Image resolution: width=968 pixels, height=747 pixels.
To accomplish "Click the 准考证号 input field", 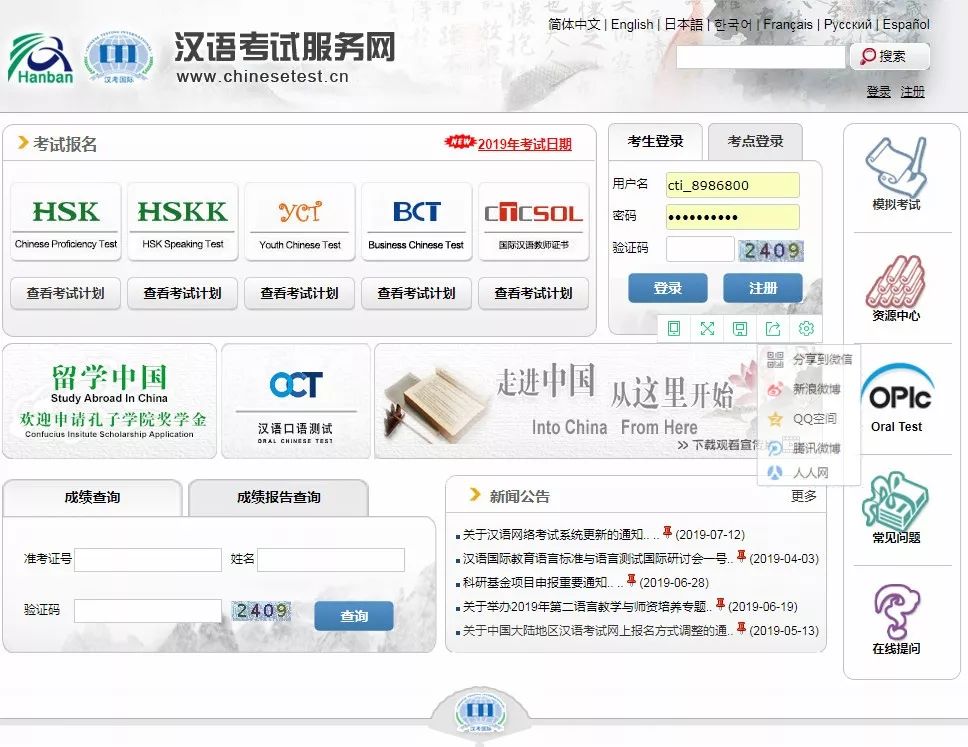I will point(148,560).
